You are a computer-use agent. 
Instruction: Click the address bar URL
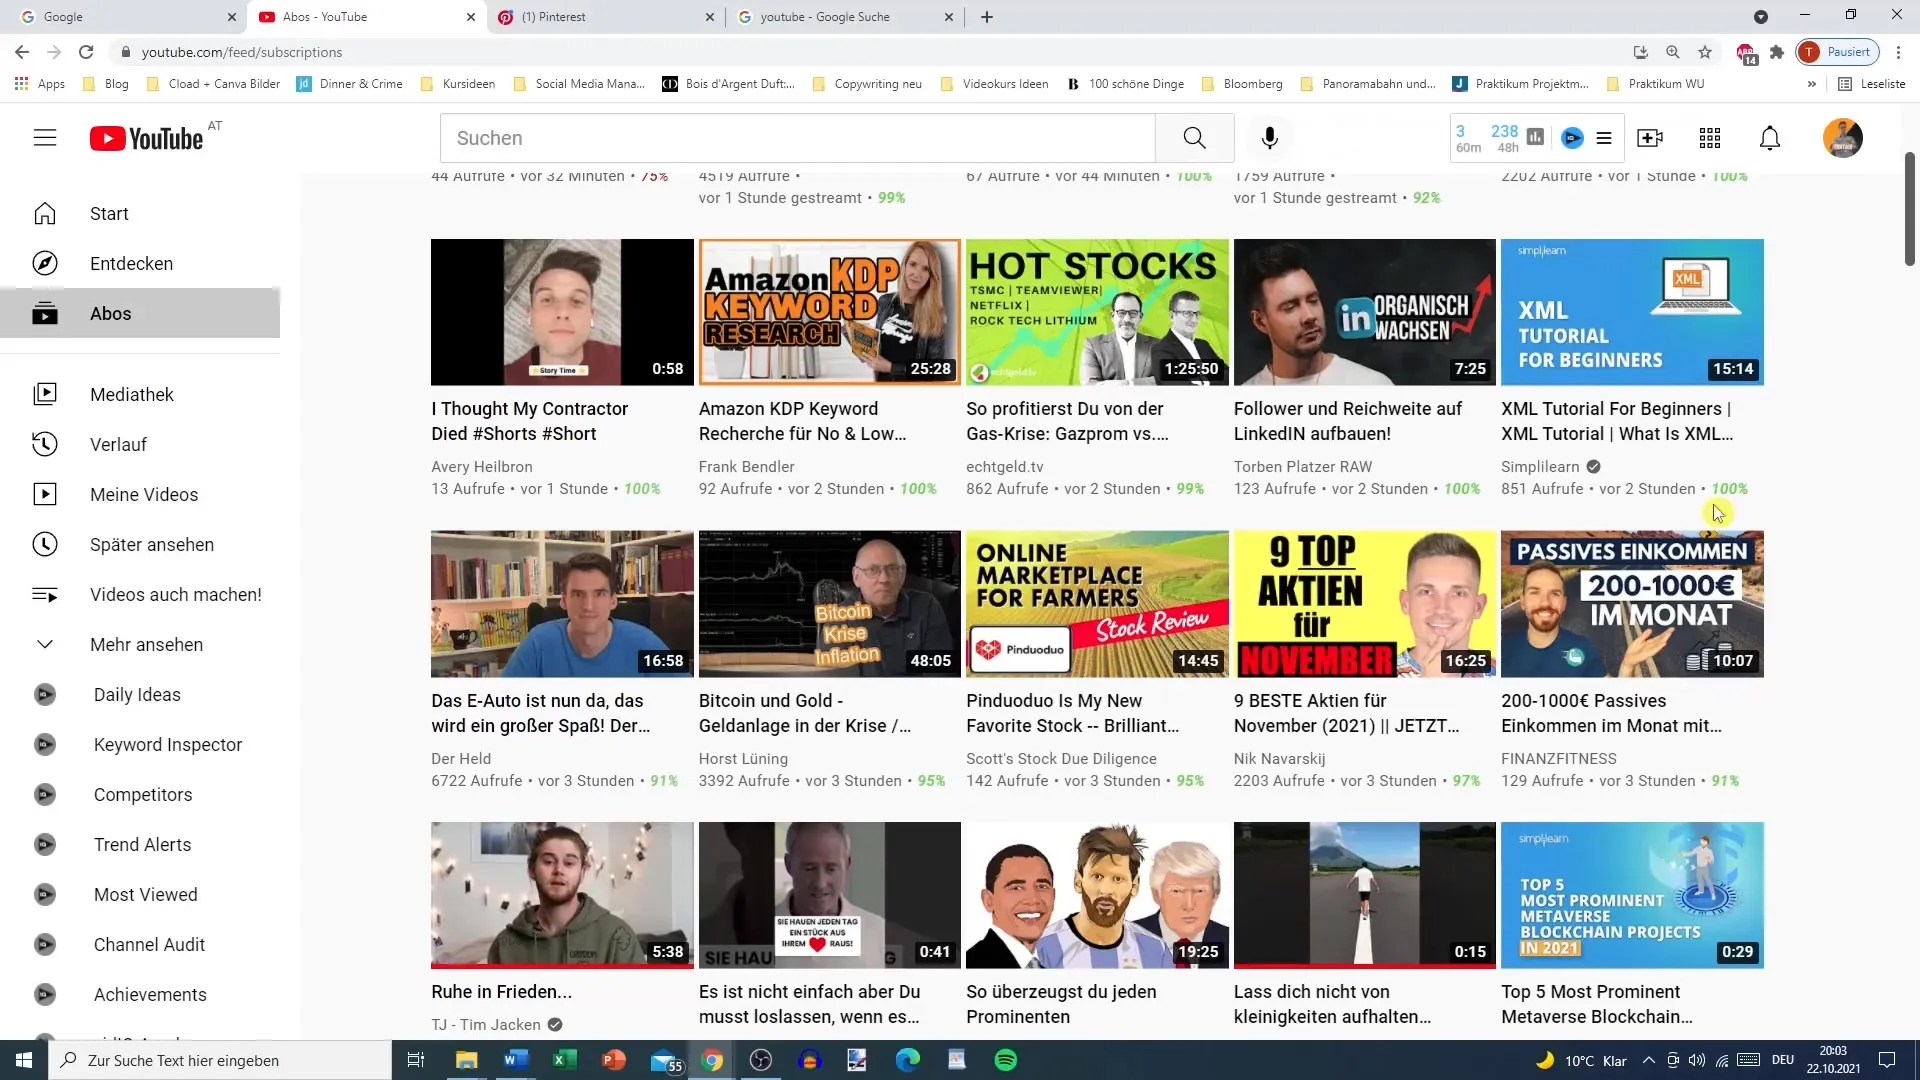coord(242,52)
